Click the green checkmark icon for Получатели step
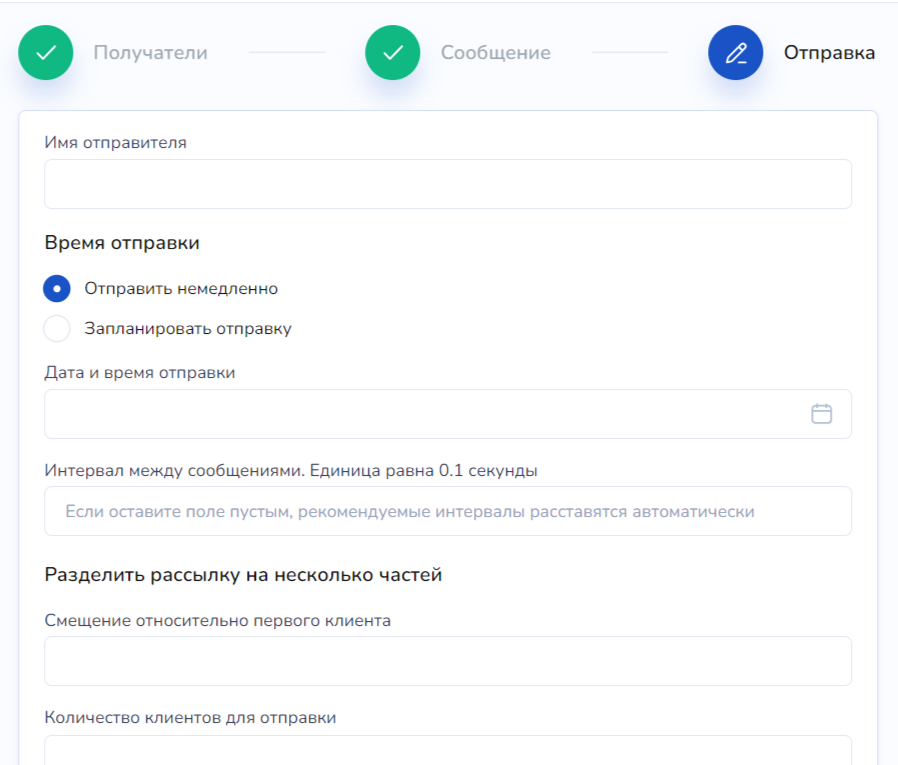Image resolution: width=898 pixels, height=765 pixels. tap(46, 53)
